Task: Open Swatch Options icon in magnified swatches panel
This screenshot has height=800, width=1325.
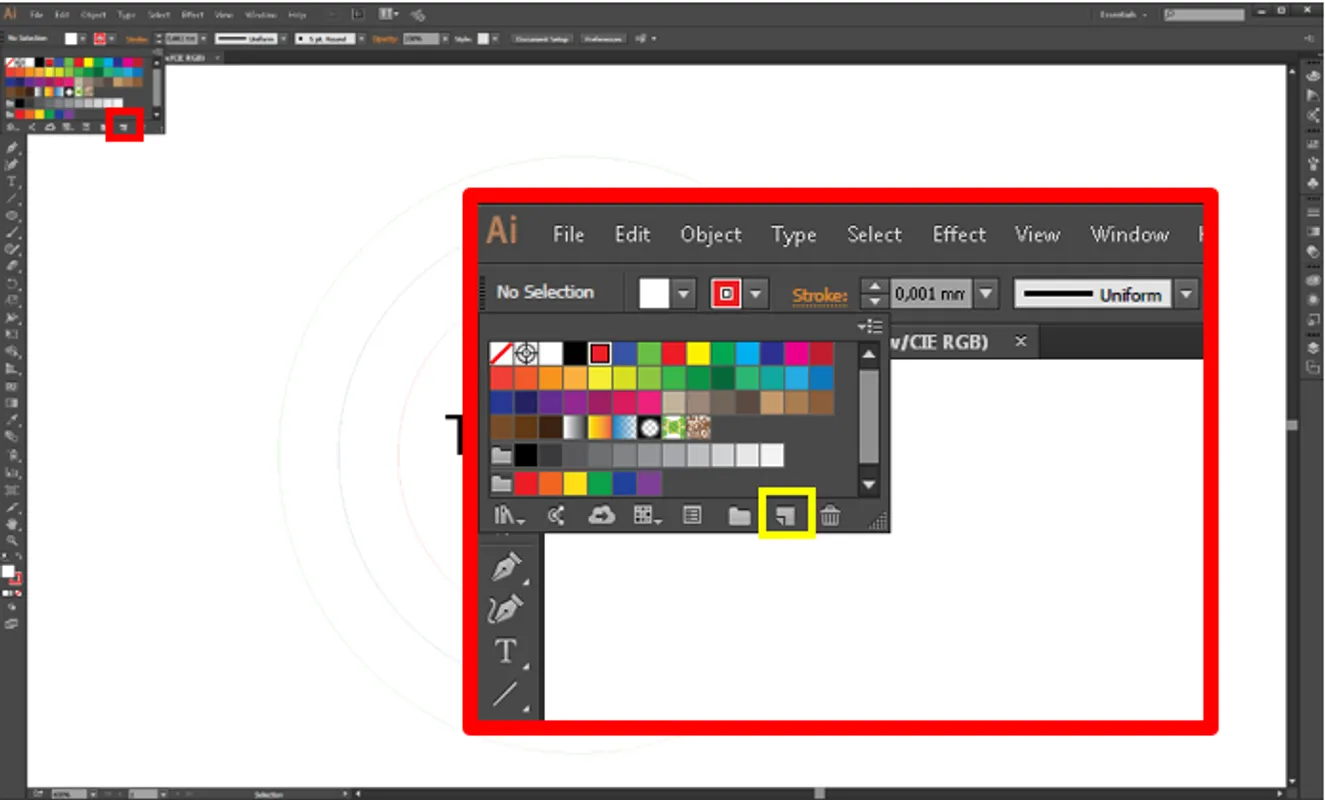Action: pyautogui.click(x=692, y=515)
